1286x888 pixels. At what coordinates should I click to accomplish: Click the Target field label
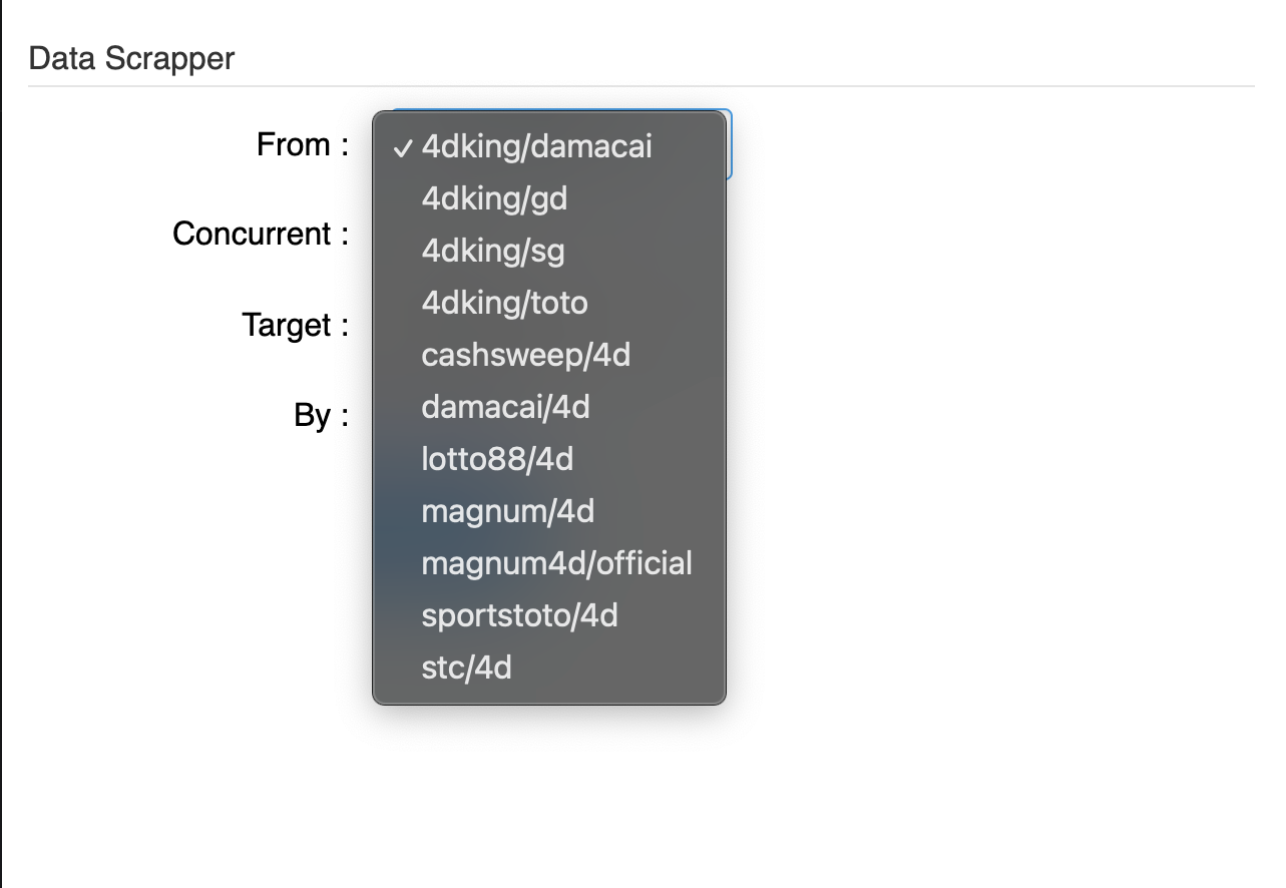pos(295,325)
